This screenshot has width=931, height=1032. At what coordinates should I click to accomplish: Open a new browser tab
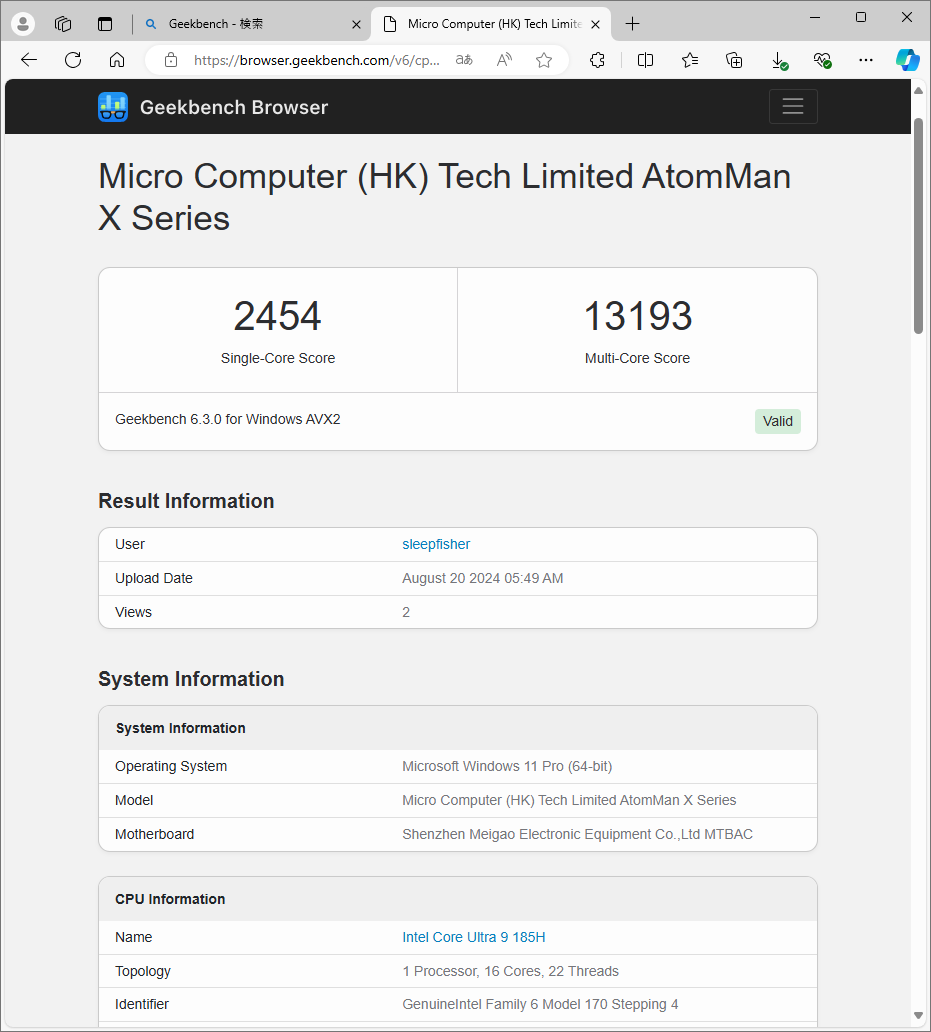(632, 24)
